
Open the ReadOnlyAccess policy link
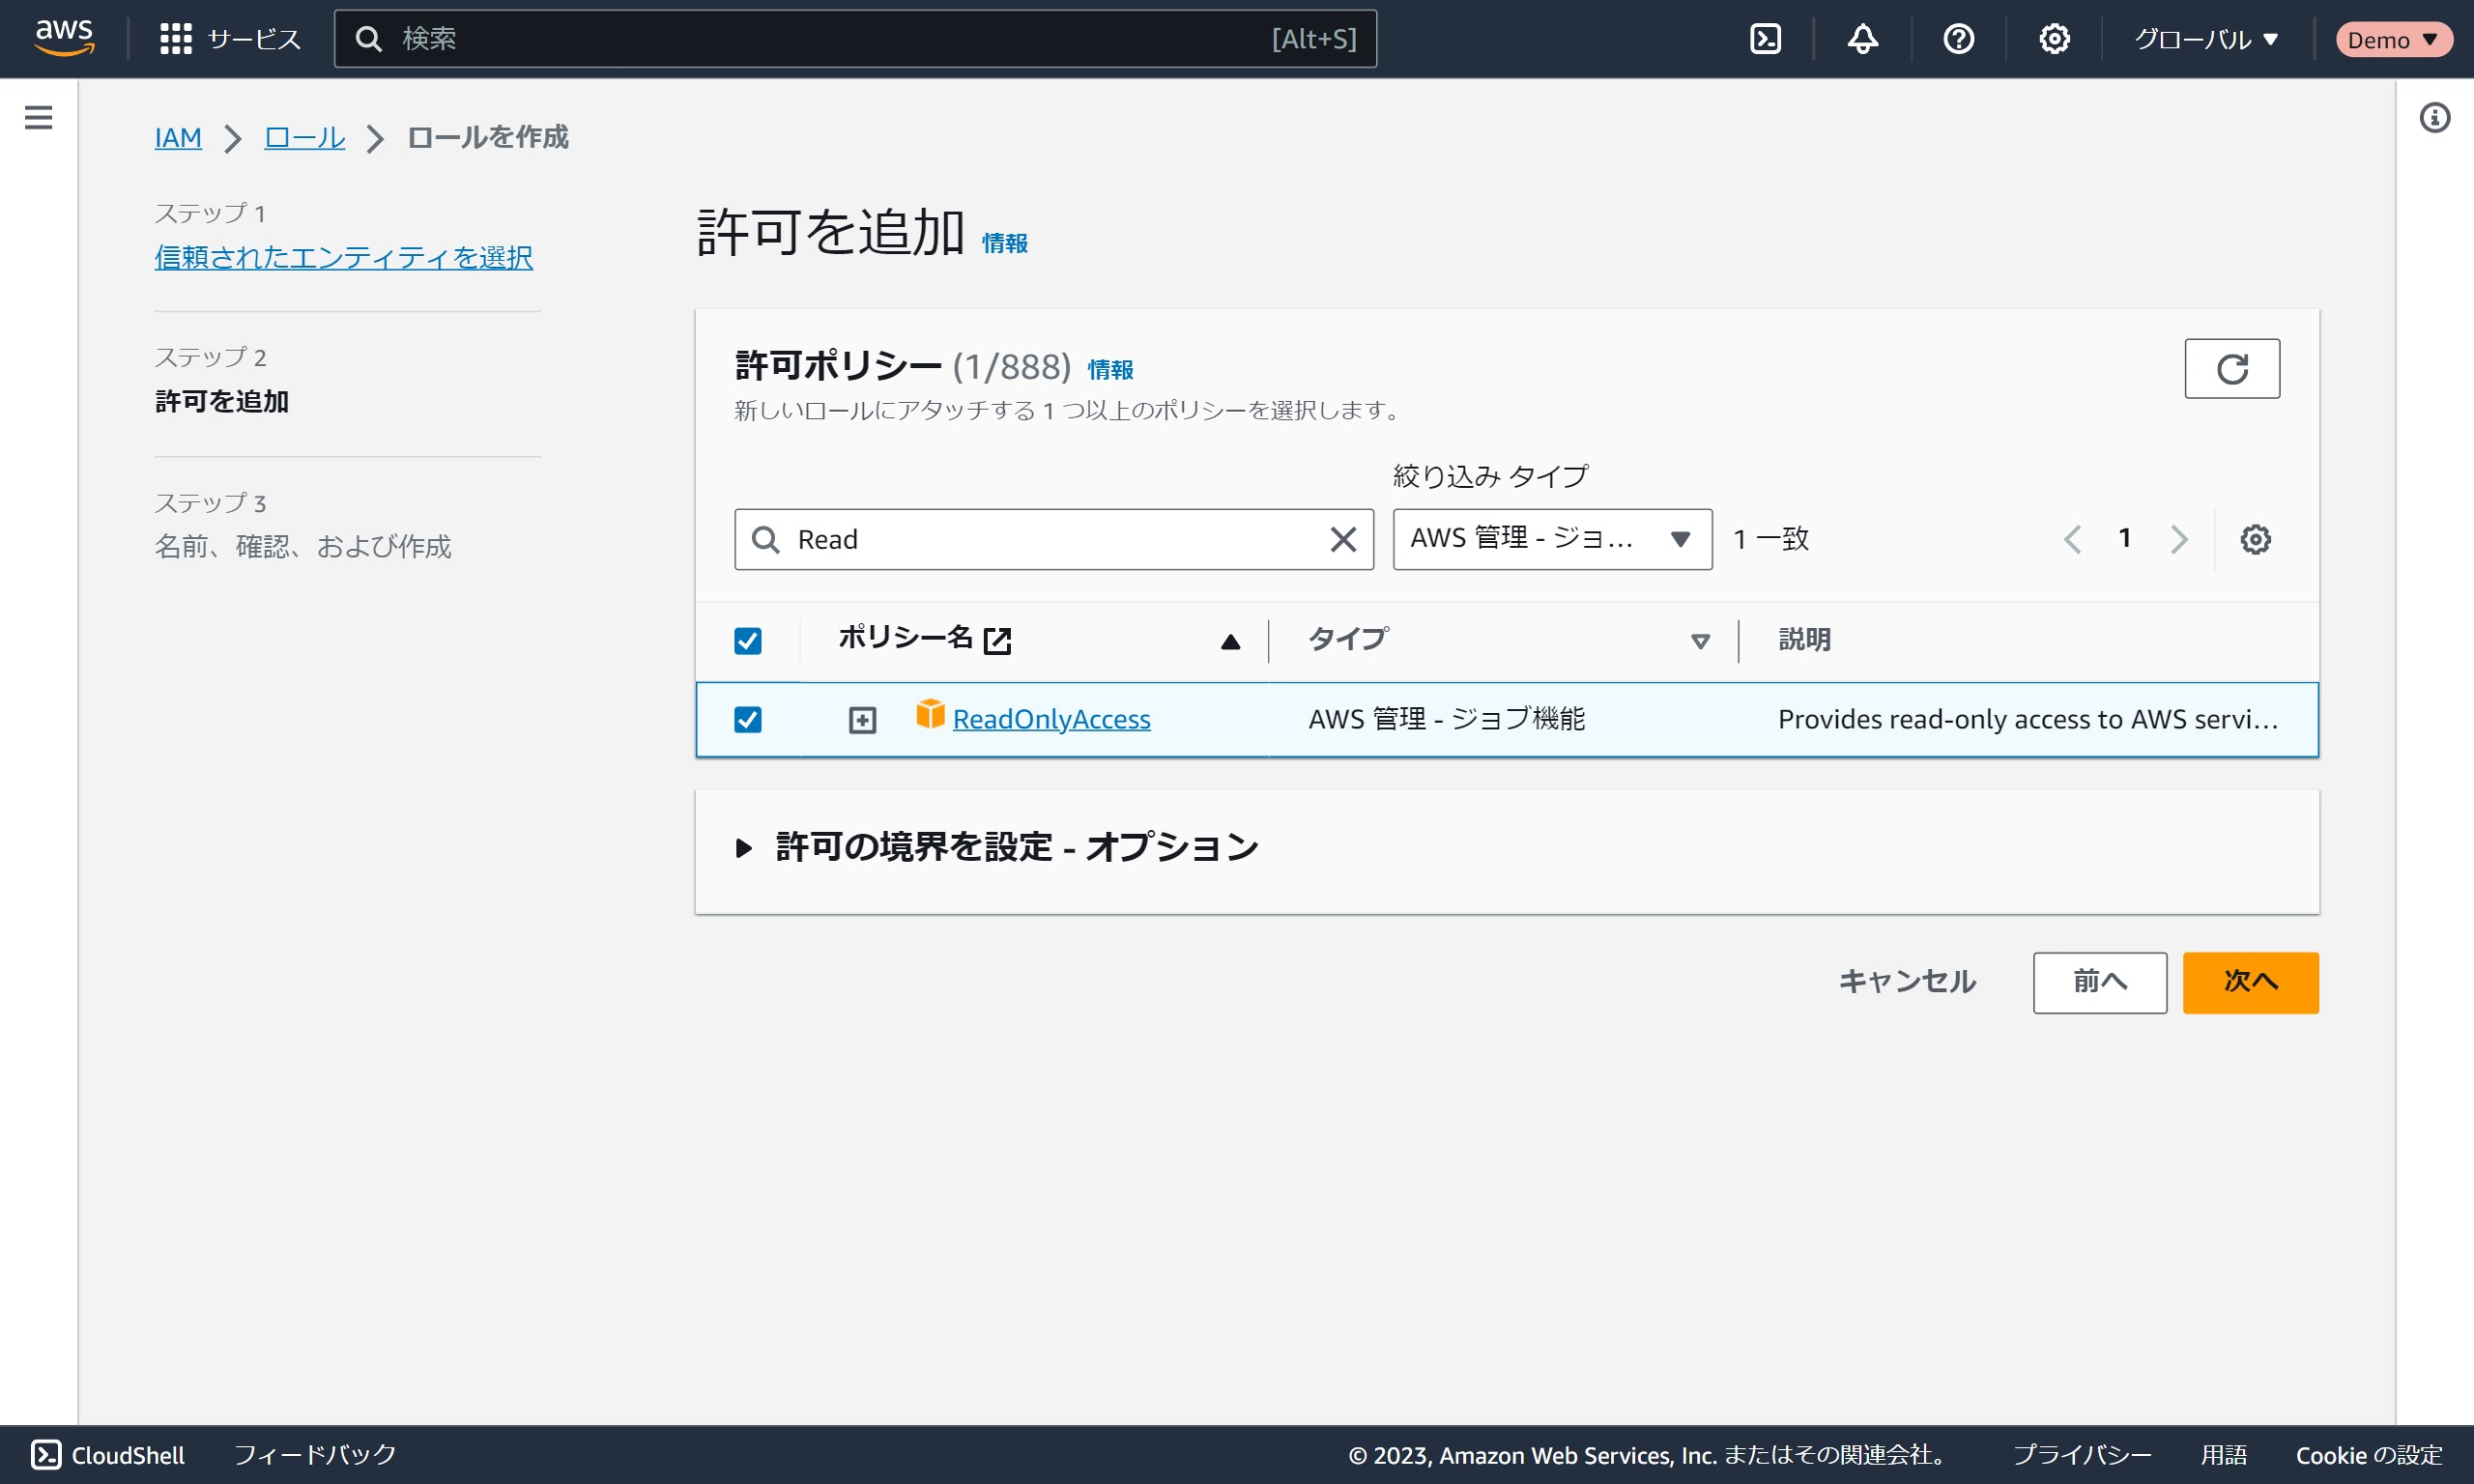coord(1051,720)
